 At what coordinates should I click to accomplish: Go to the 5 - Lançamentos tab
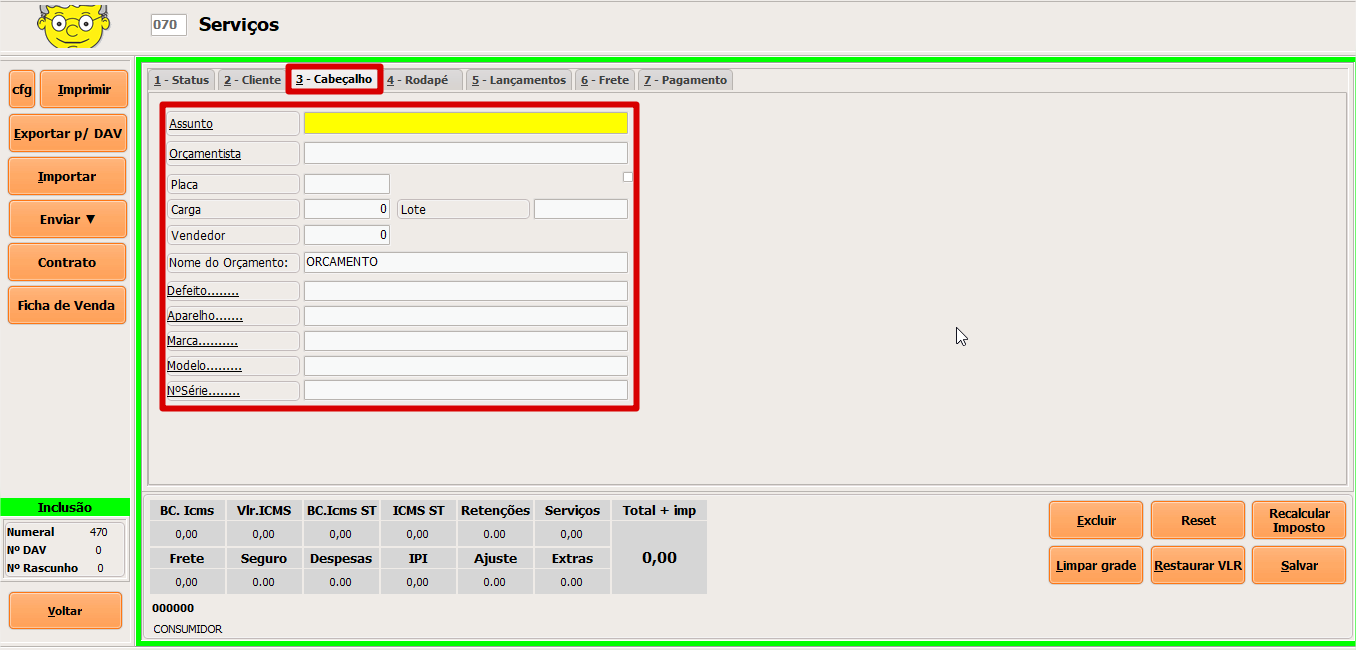pos(518,80)
